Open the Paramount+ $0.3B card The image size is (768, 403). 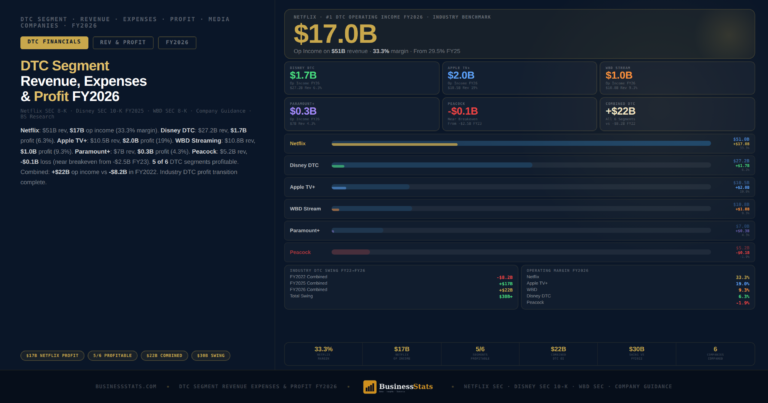(x=362, y=114)
